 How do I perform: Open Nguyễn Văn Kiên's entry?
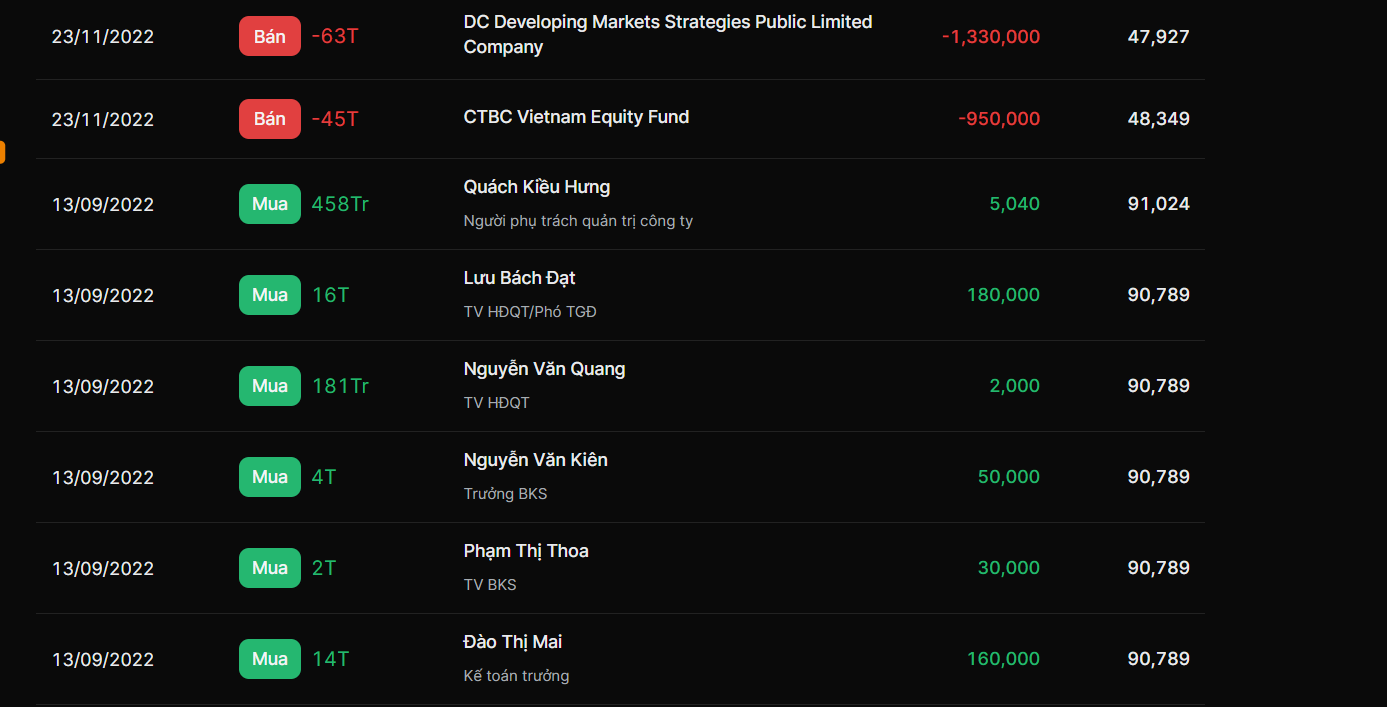(x=535, y=460)
